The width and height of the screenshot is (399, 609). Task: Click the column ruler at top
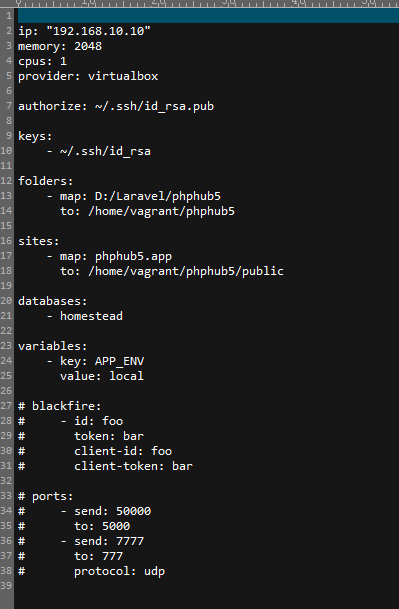click(x=207, y=3)
